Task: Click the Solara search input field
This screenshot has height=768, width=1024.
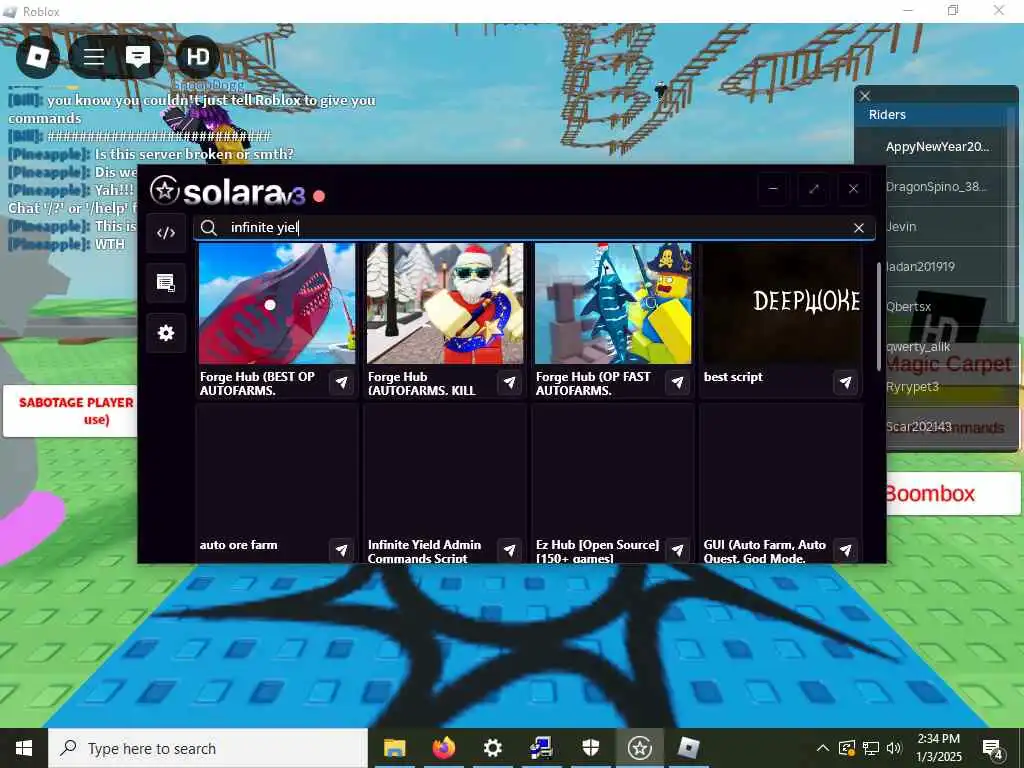Action: (534, 227)
